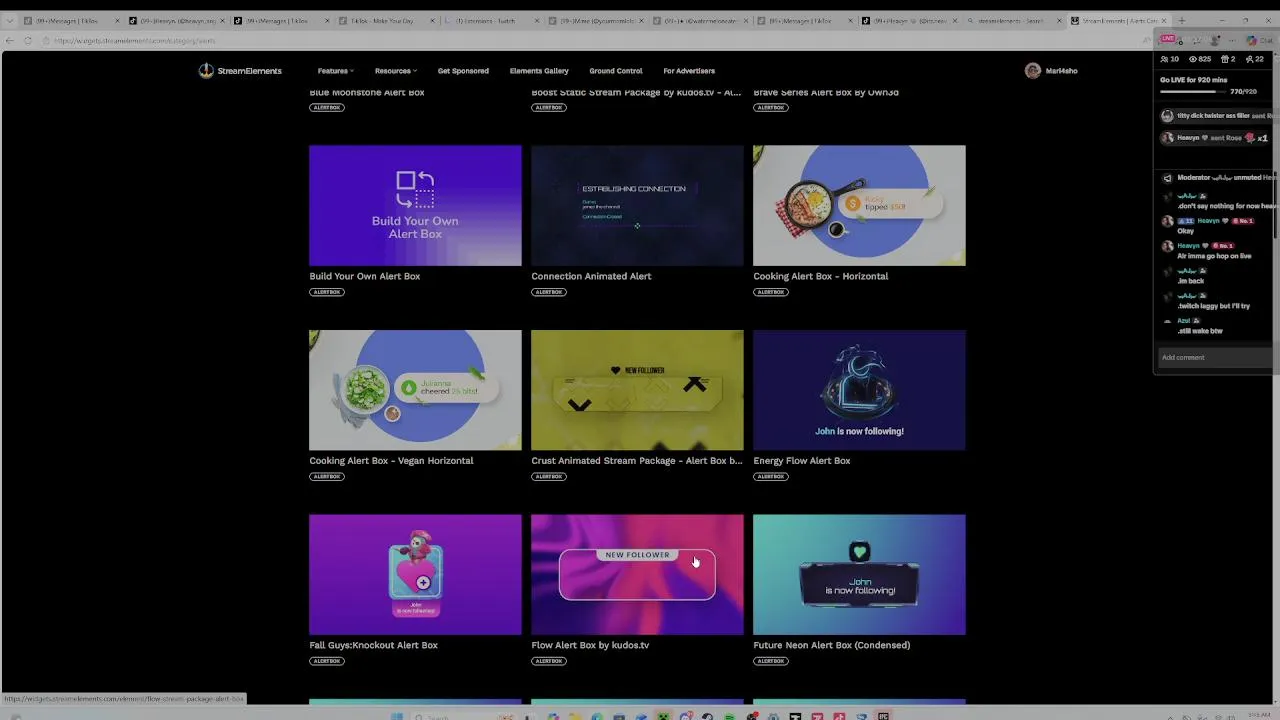1280x720 pixels.
Task: Click Alertbox tag under Energy Flow
Action: [x=770, y=477]
